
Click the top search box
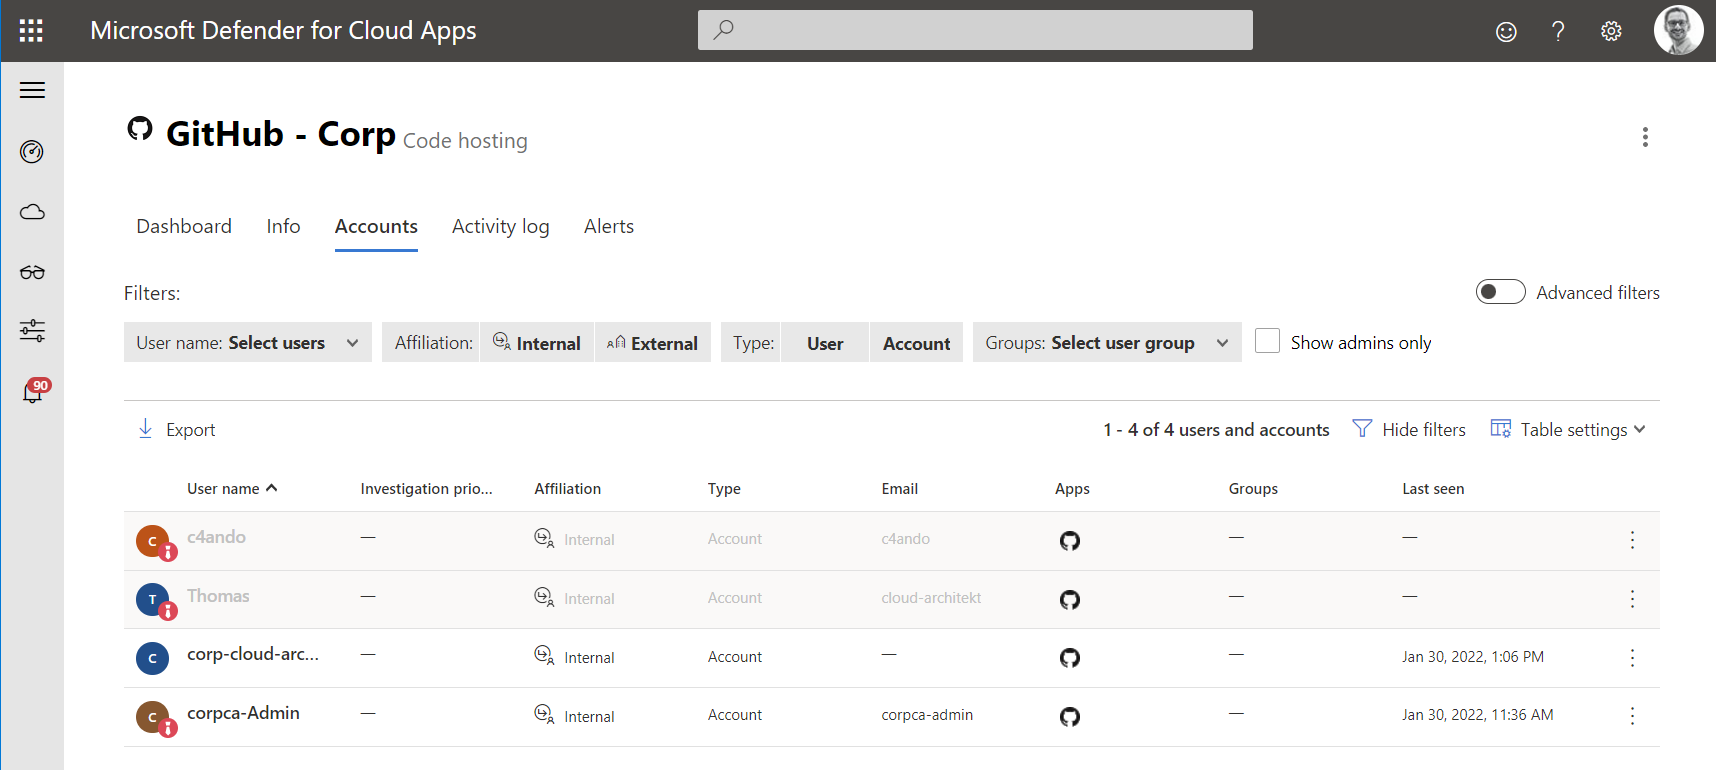[975, 30]
